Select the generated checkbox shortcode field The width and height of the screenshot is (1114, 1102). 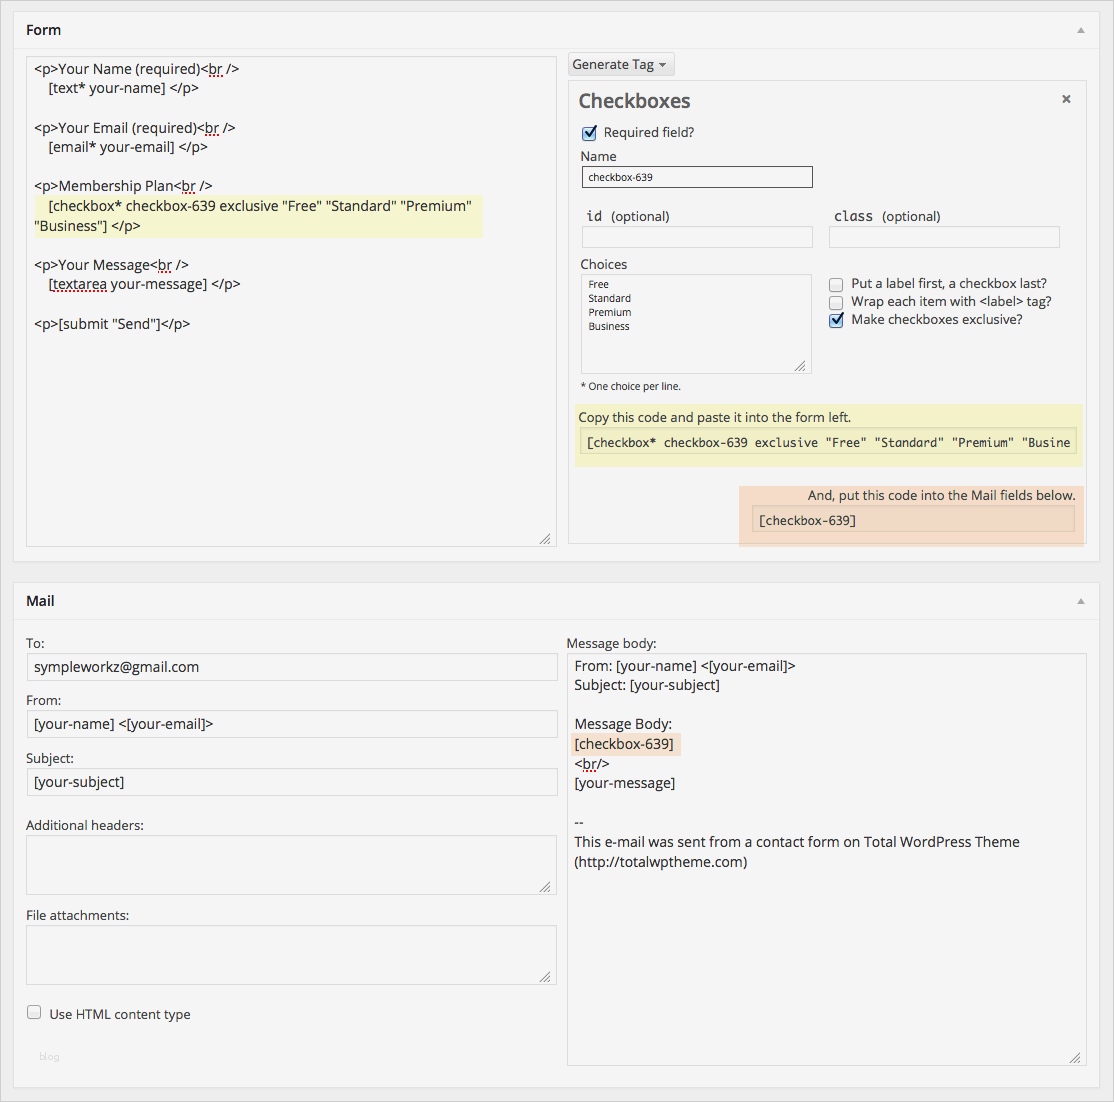point(828,442)
